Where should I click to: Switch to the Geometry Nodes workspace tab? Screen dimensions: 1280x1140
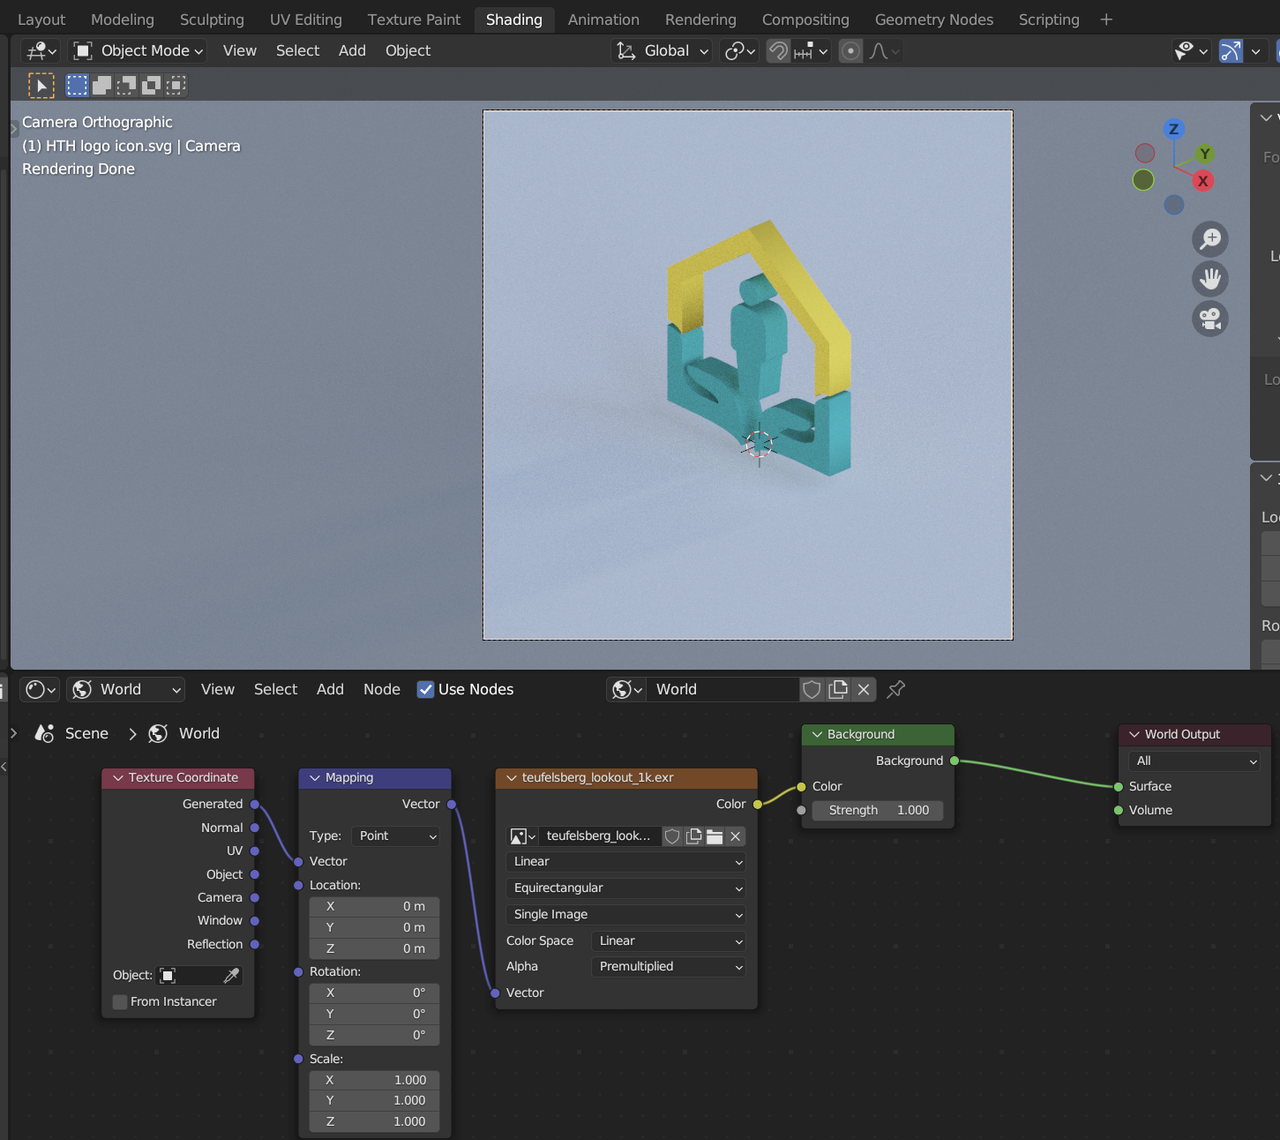(x=934, y=19)
